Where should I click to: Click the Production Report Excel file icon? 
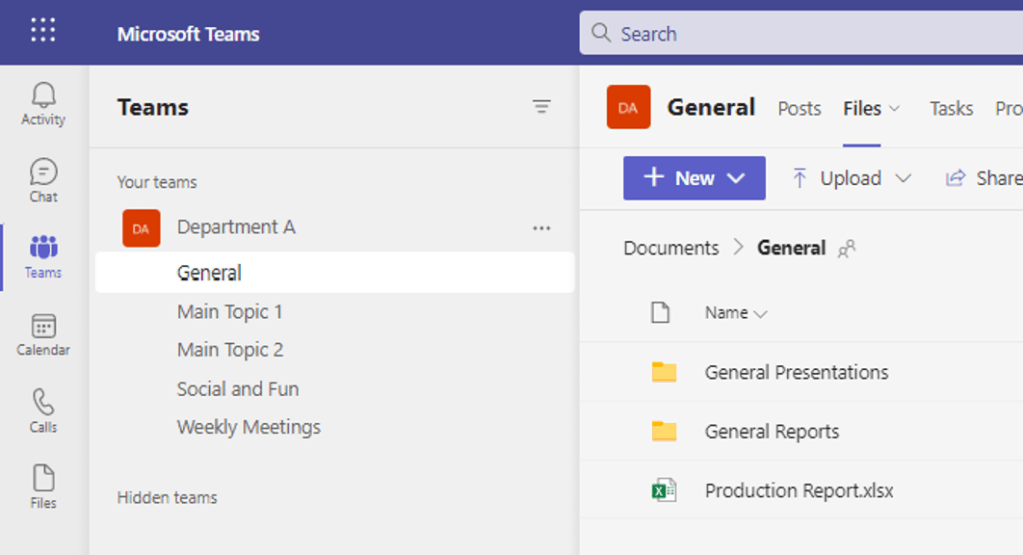(663, 491)
